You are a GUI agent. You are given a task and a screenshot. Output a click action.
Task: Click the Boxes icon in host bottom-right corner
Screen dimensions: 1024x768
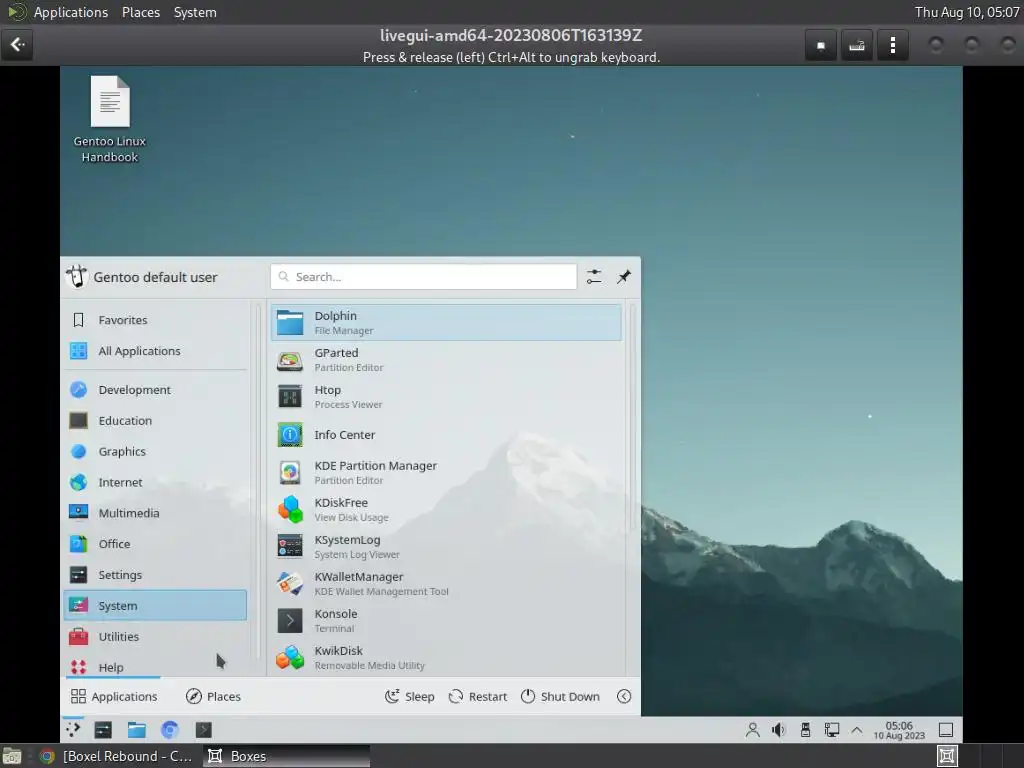(x=947, y=756)
